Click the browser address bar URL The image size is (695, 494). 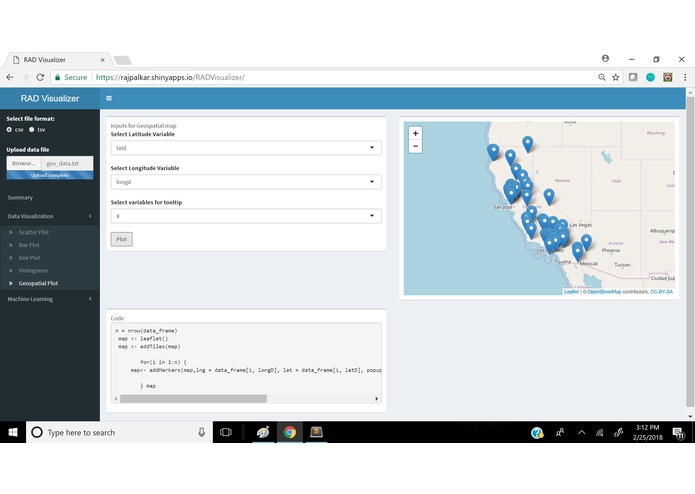click(170, 77)
